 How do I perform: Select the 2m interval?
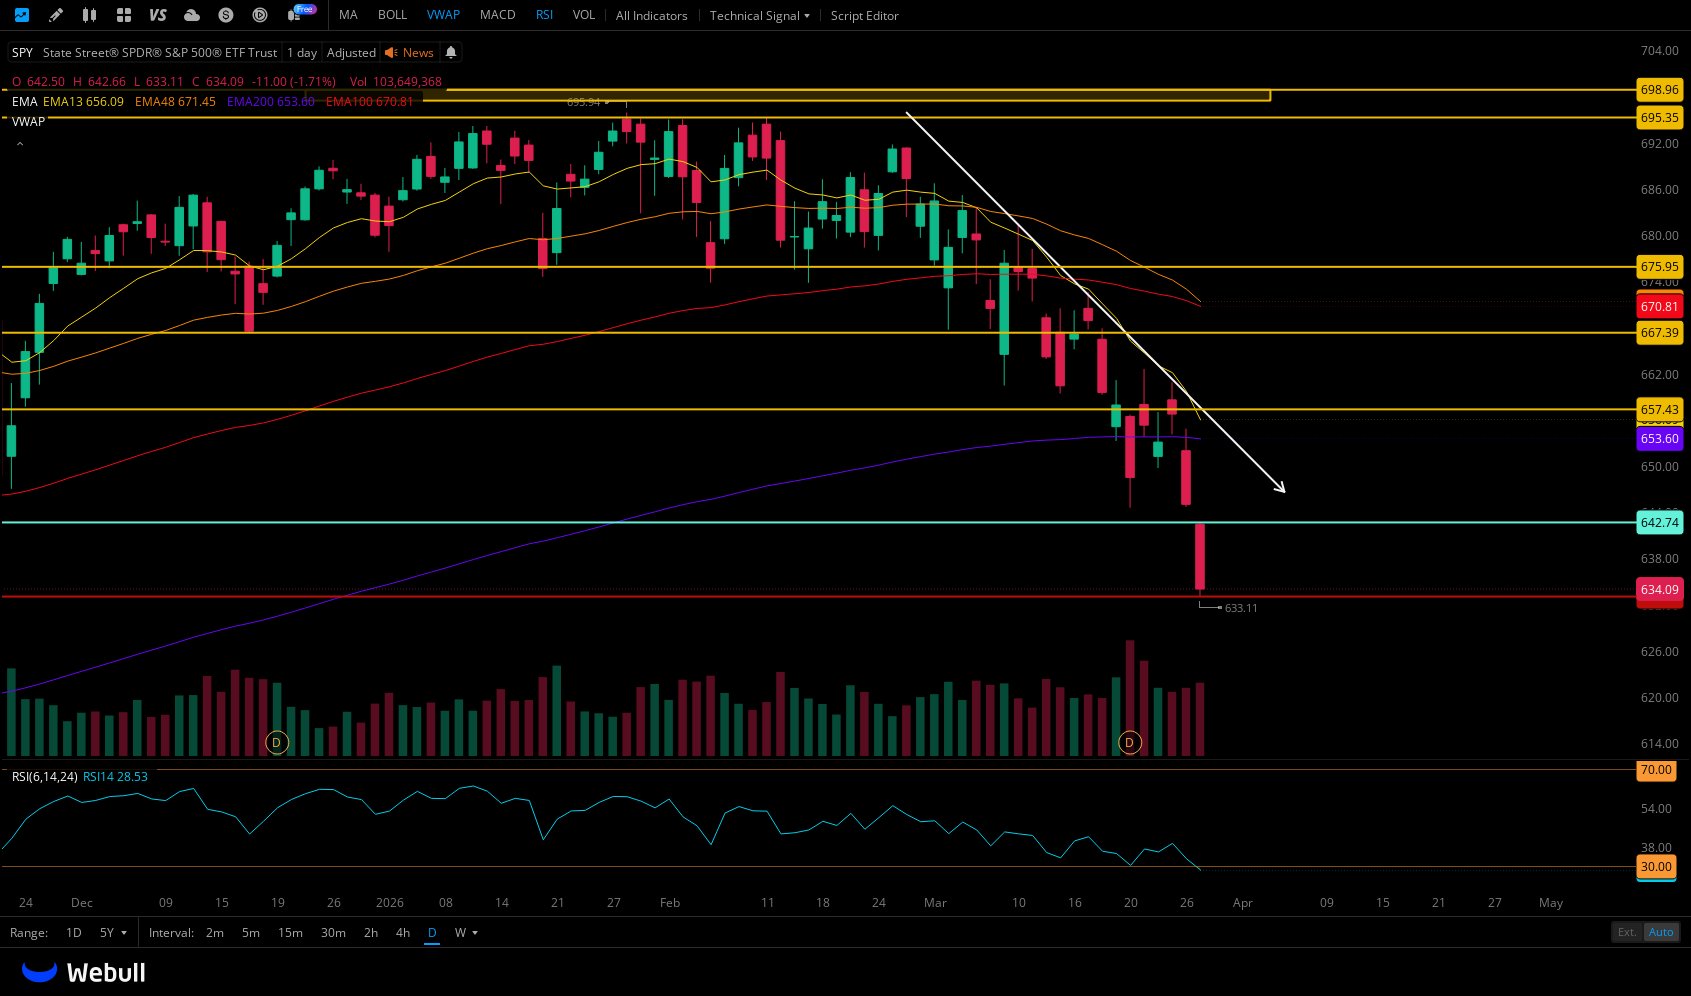pyautogui.click(x=215, y=932)
